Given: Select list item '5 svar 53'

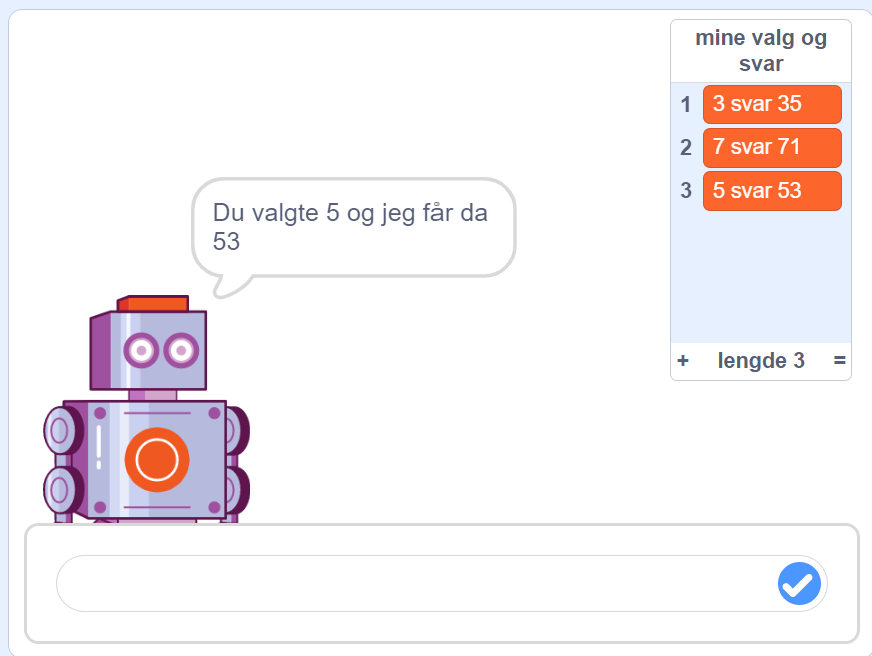Looking at the screenshot, I should pyautogui.click(x=772, y=190).
